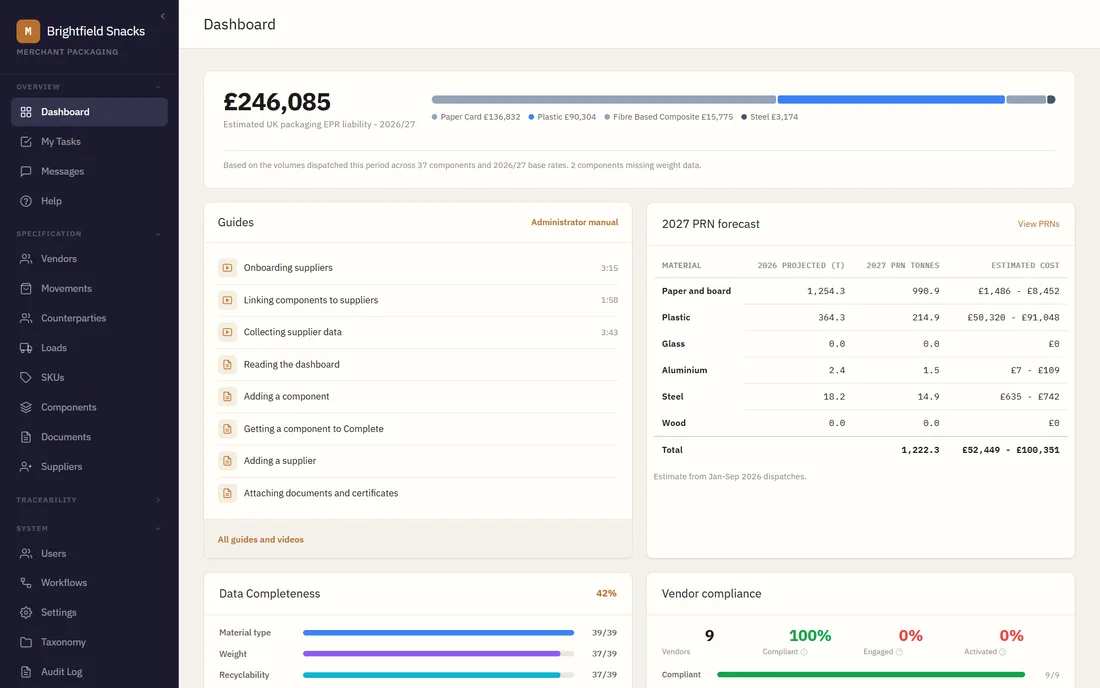
Task: Click the Paper Card segment of liability bar
Action: coord(603,100)
